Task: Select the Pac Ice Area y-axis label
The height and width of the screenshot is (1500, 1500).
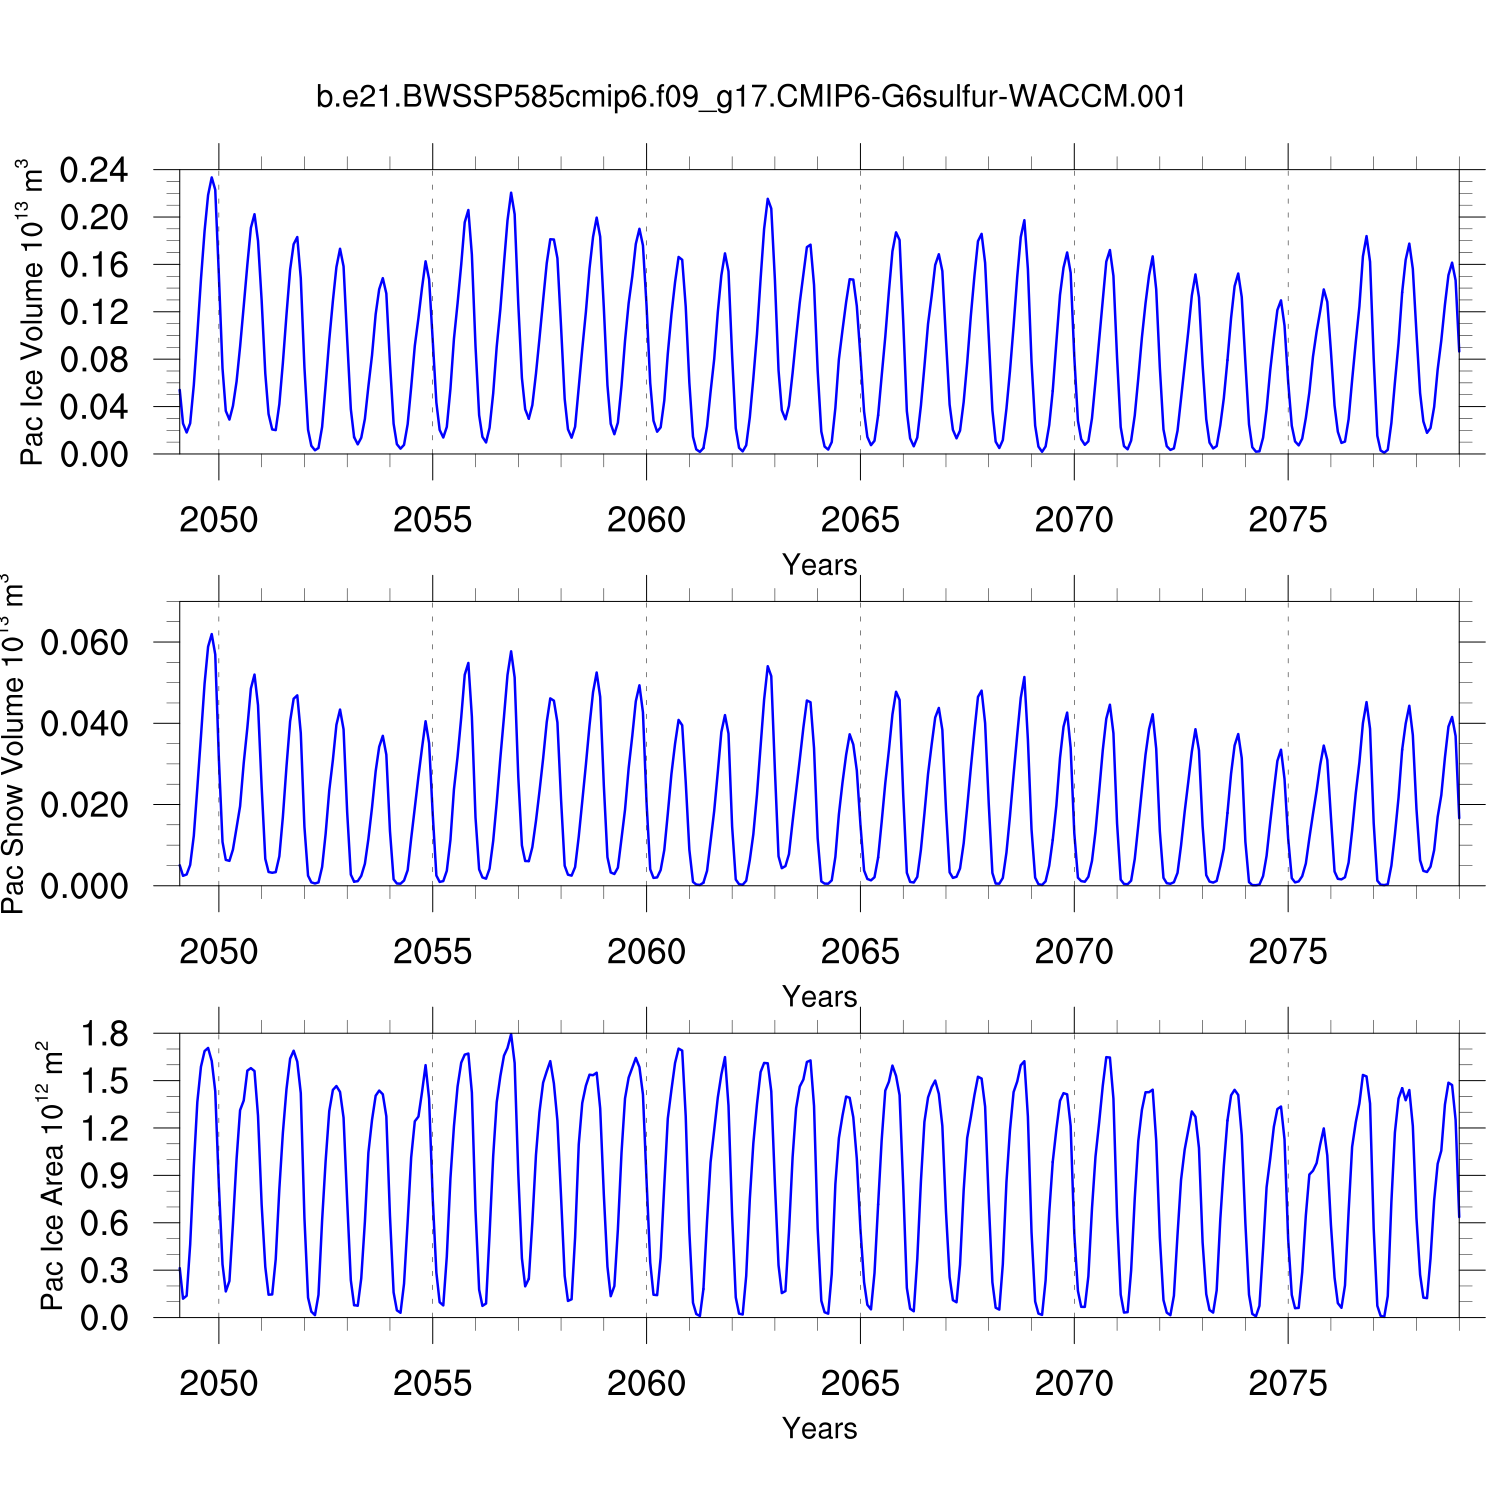Action: pos(50,1176)
